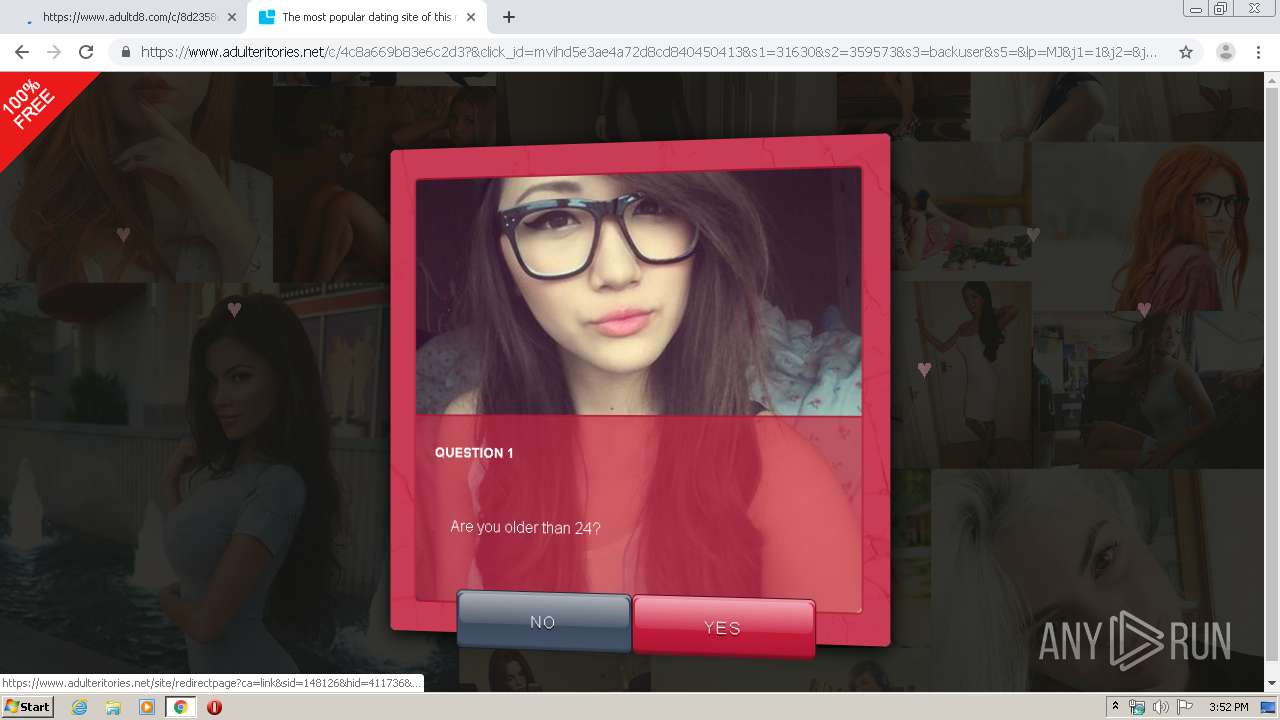Image resolution: width=1280 pixels, height=720 pixels.
Task: Click the red Opera taskbar icon
Action: (x=214, y=707)
